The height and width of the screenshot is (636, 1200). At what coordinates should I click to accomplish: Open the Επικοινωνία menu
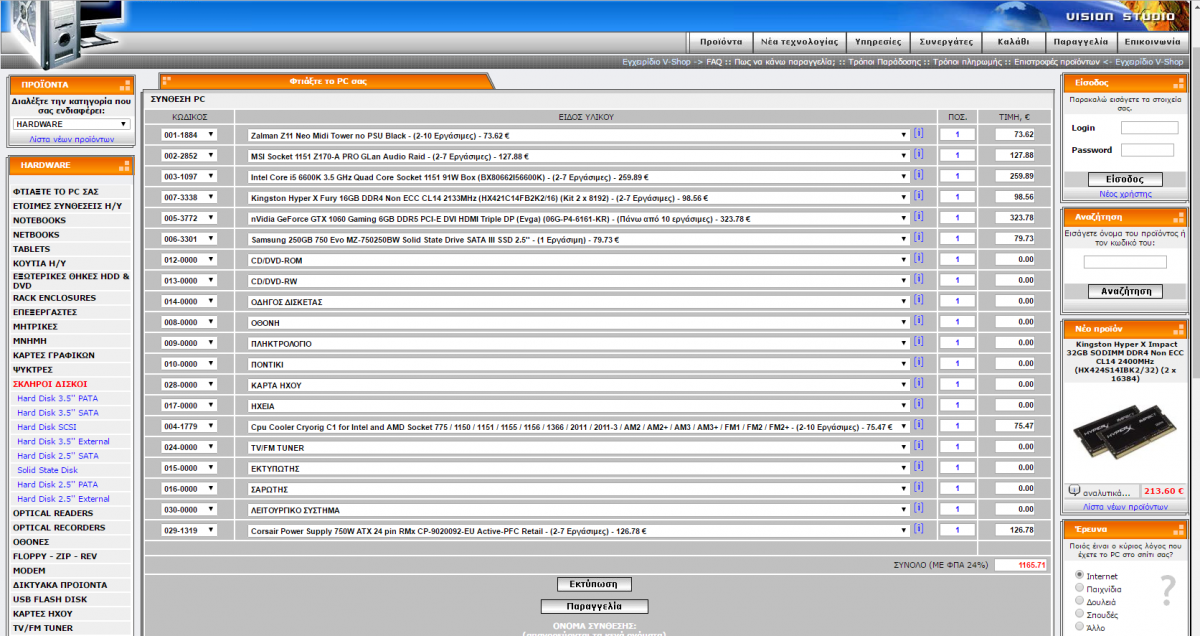tap(1153, 43)
